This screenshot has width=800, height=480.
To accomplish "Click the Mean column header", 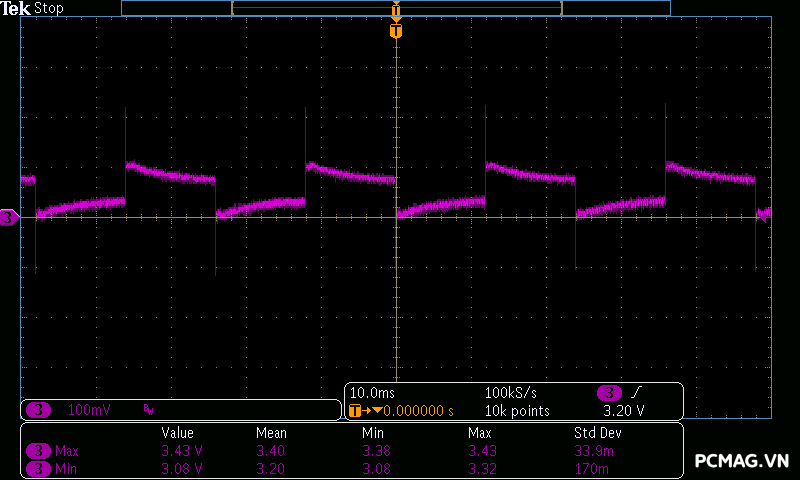I will click(271, 433).
